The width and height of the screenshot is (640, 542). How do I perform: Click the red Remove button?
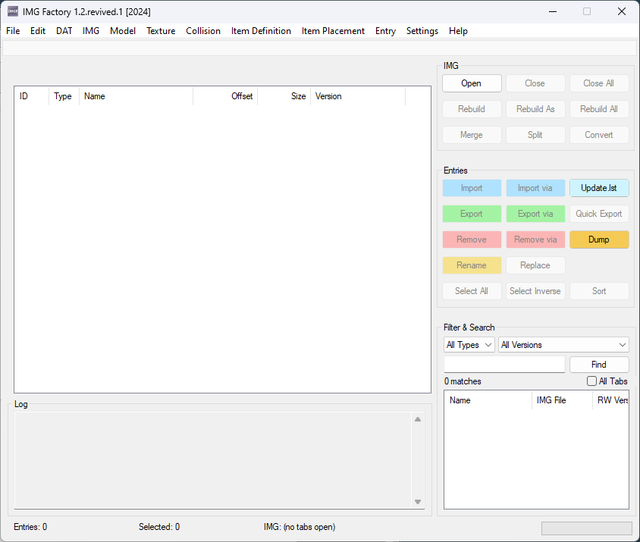[471, 240]
